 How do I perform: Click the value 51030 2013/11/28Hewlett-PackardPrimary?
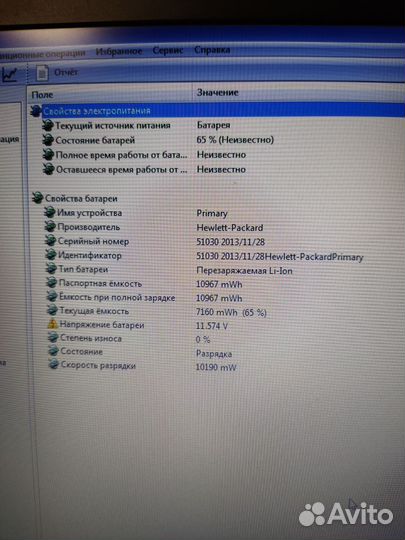coord(280,257)
